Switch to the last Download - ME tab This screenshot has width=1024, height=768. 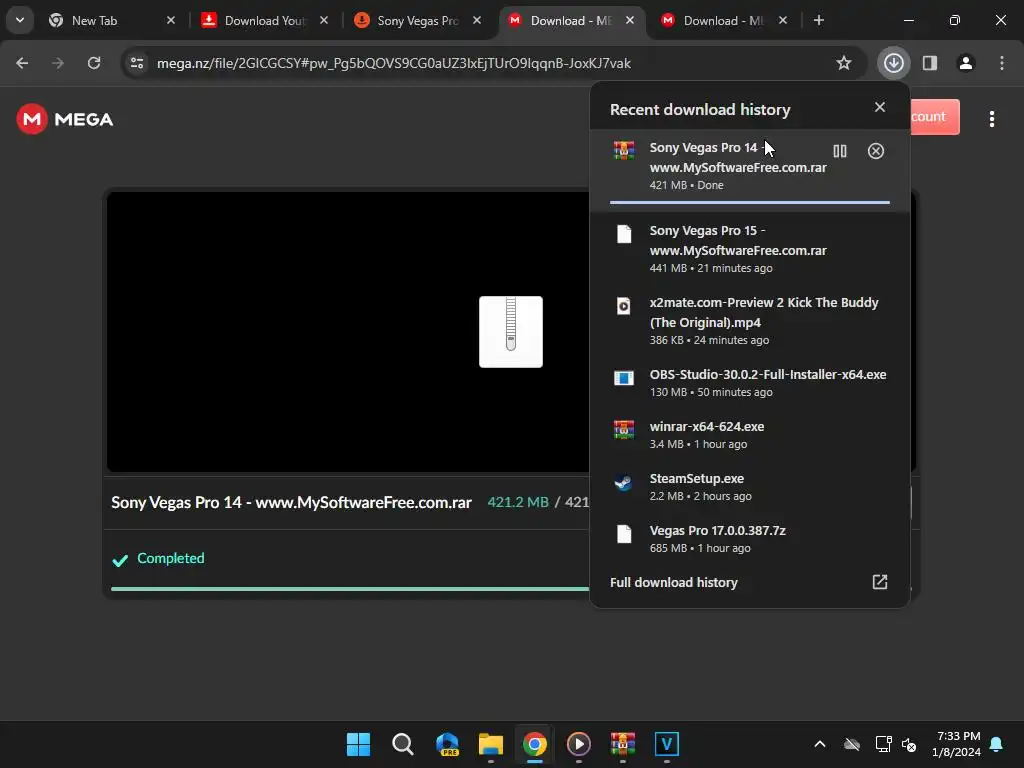click(723, 21)
